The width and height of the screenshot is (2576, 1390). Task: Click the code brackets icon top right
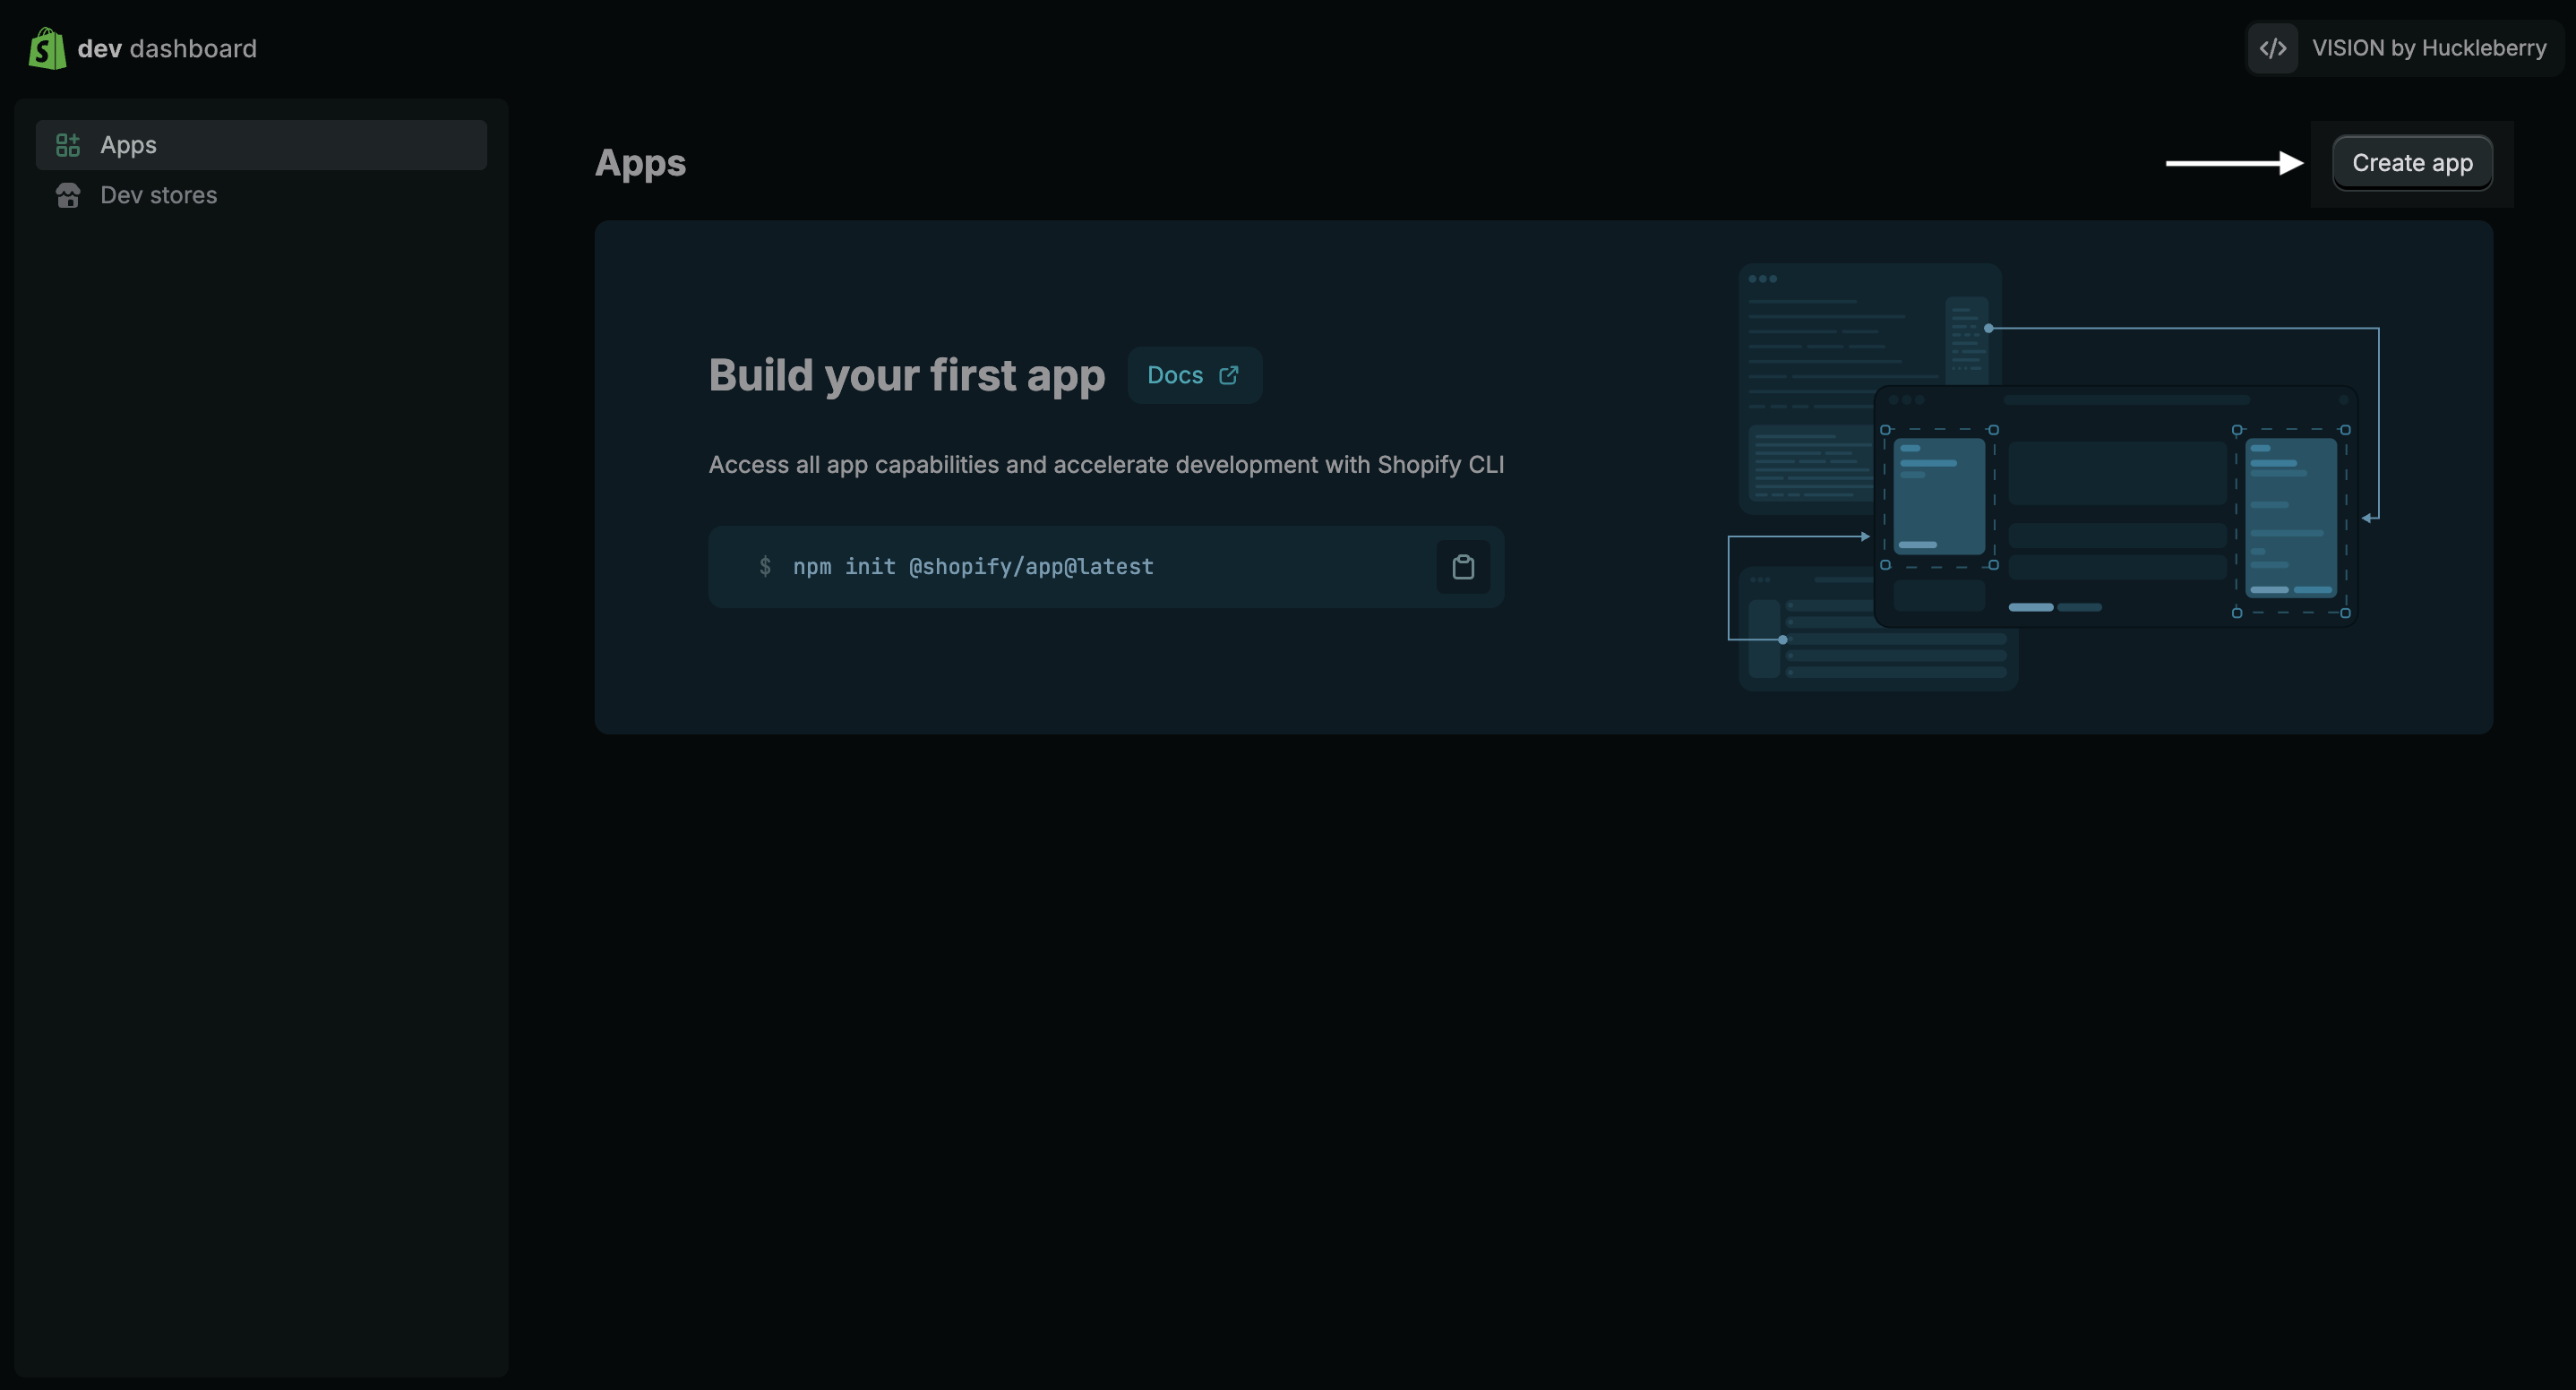pyautogui.click(x=2273, y=48)
